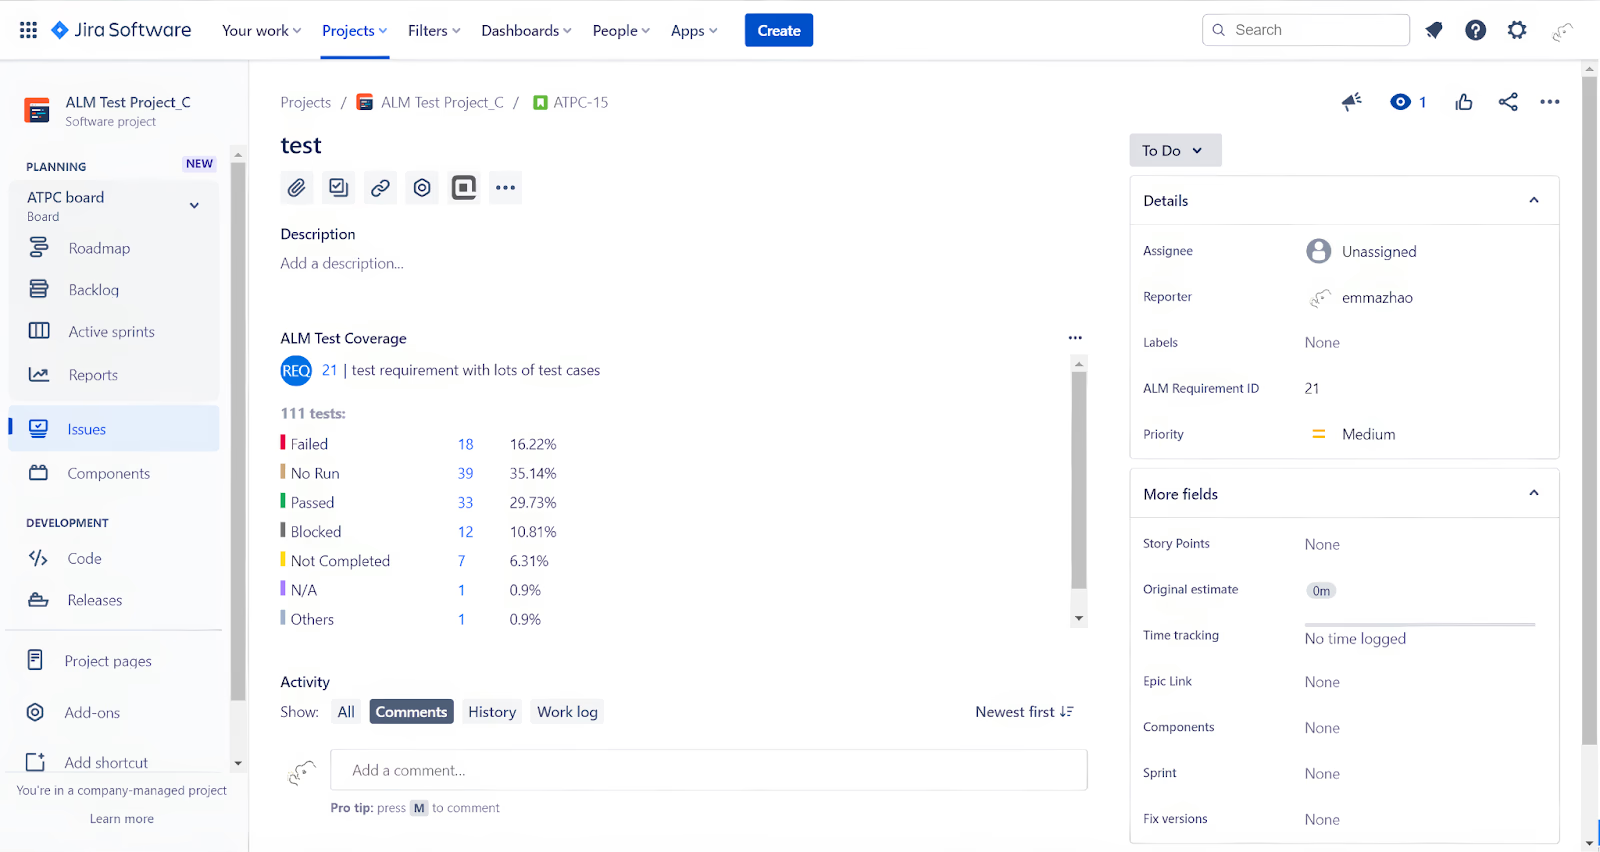
Task: Open more toolbar actions ellipsis under title
Action: [x=506, y=187]
